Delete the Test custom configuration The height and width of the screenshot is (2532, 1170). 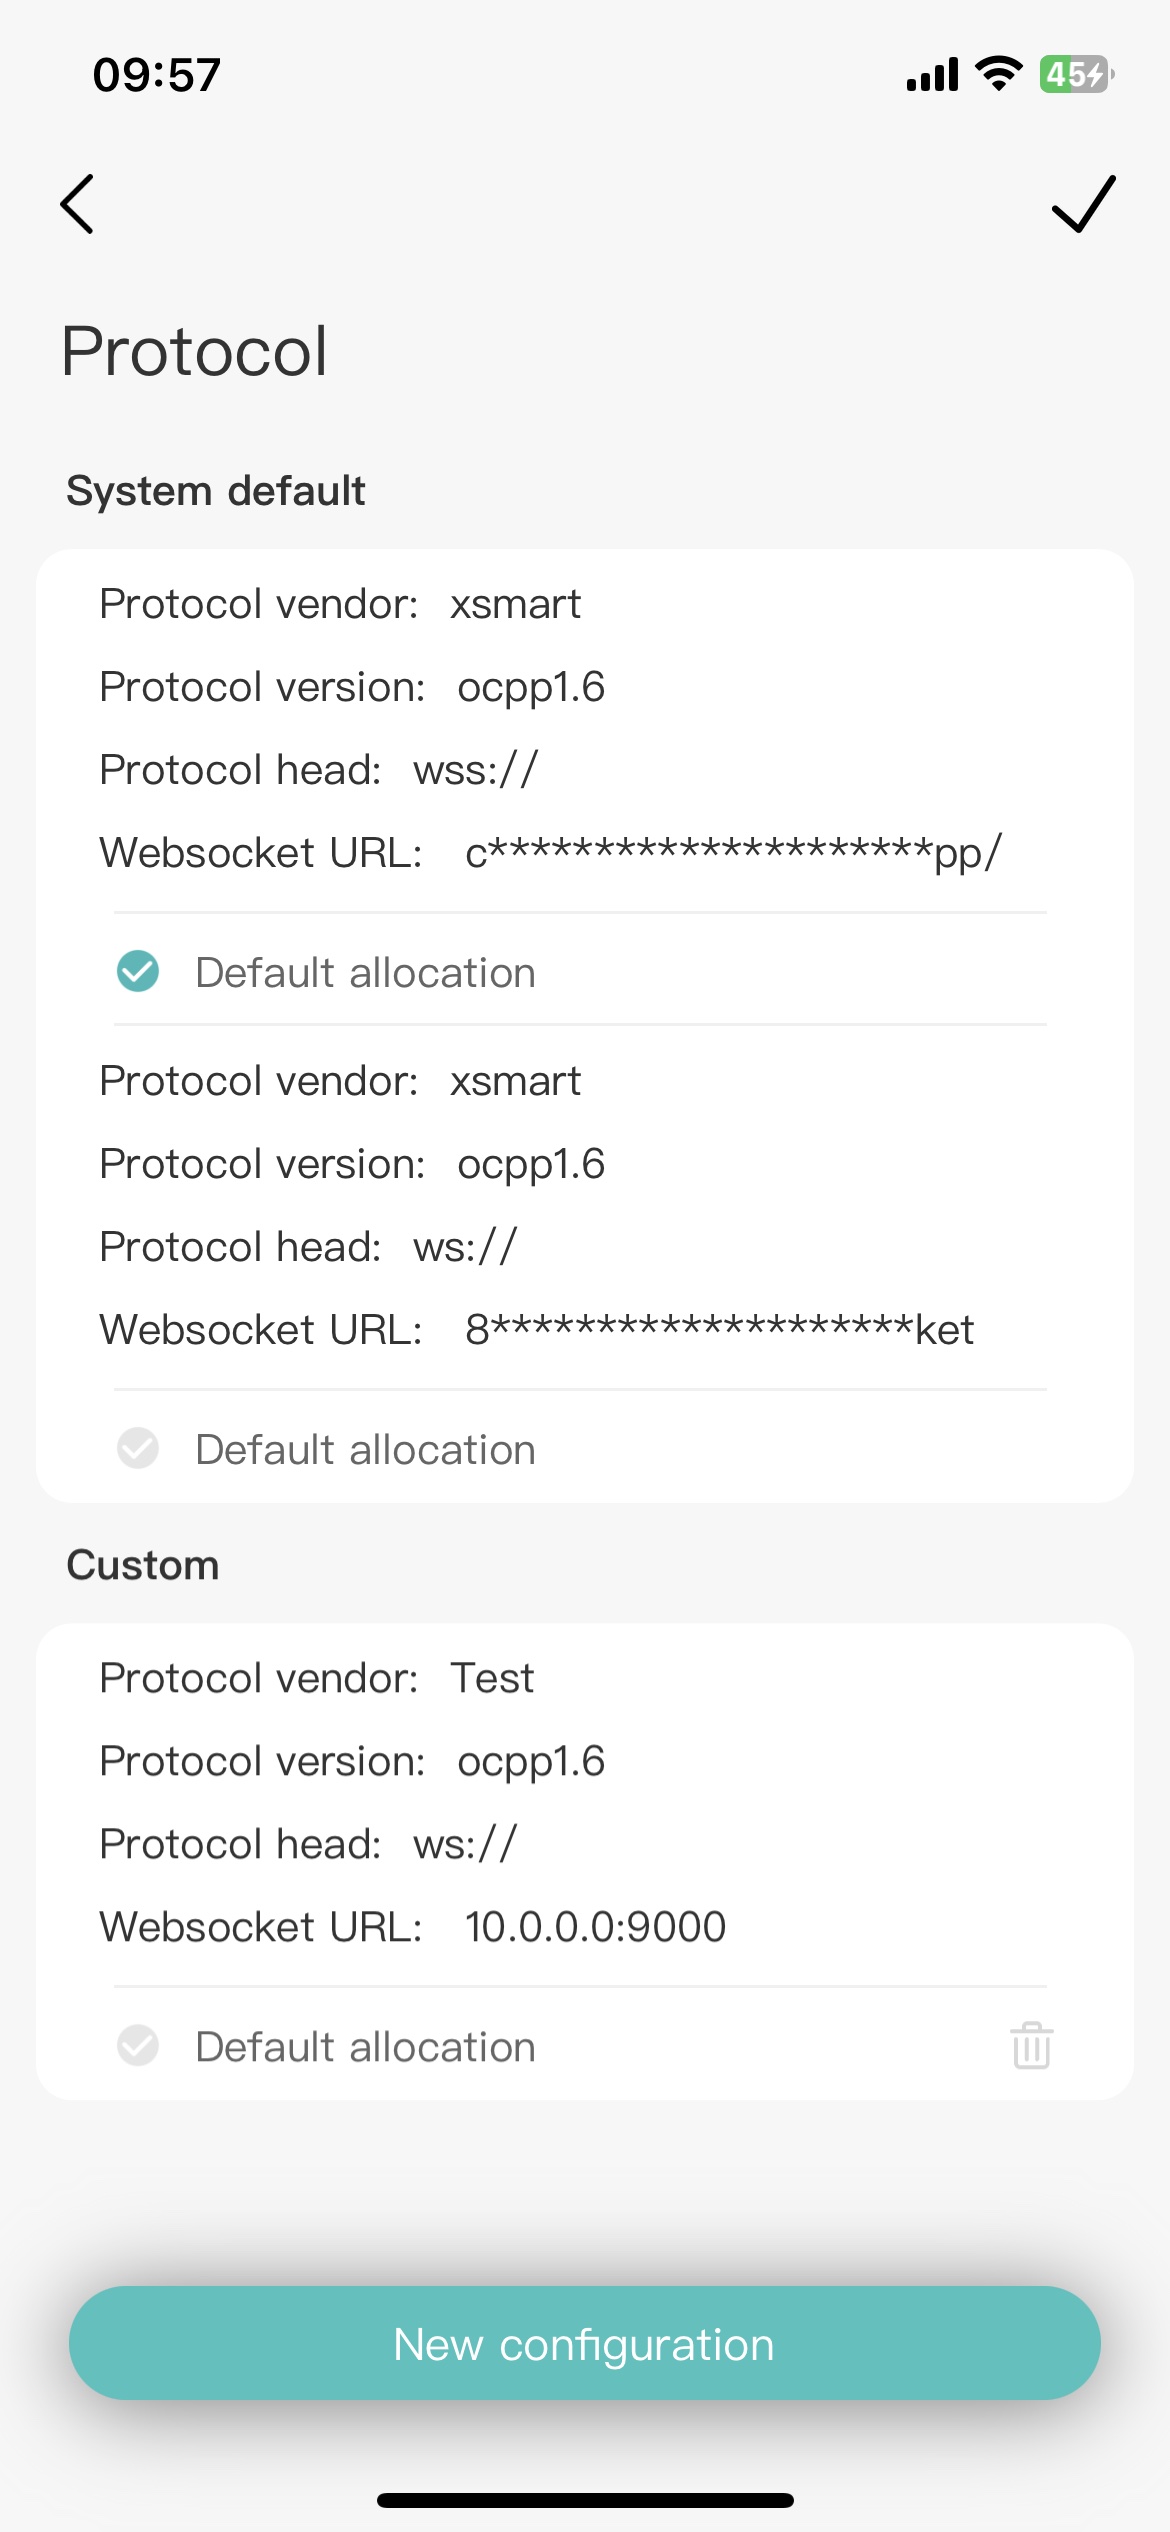pos(1031,2045)
